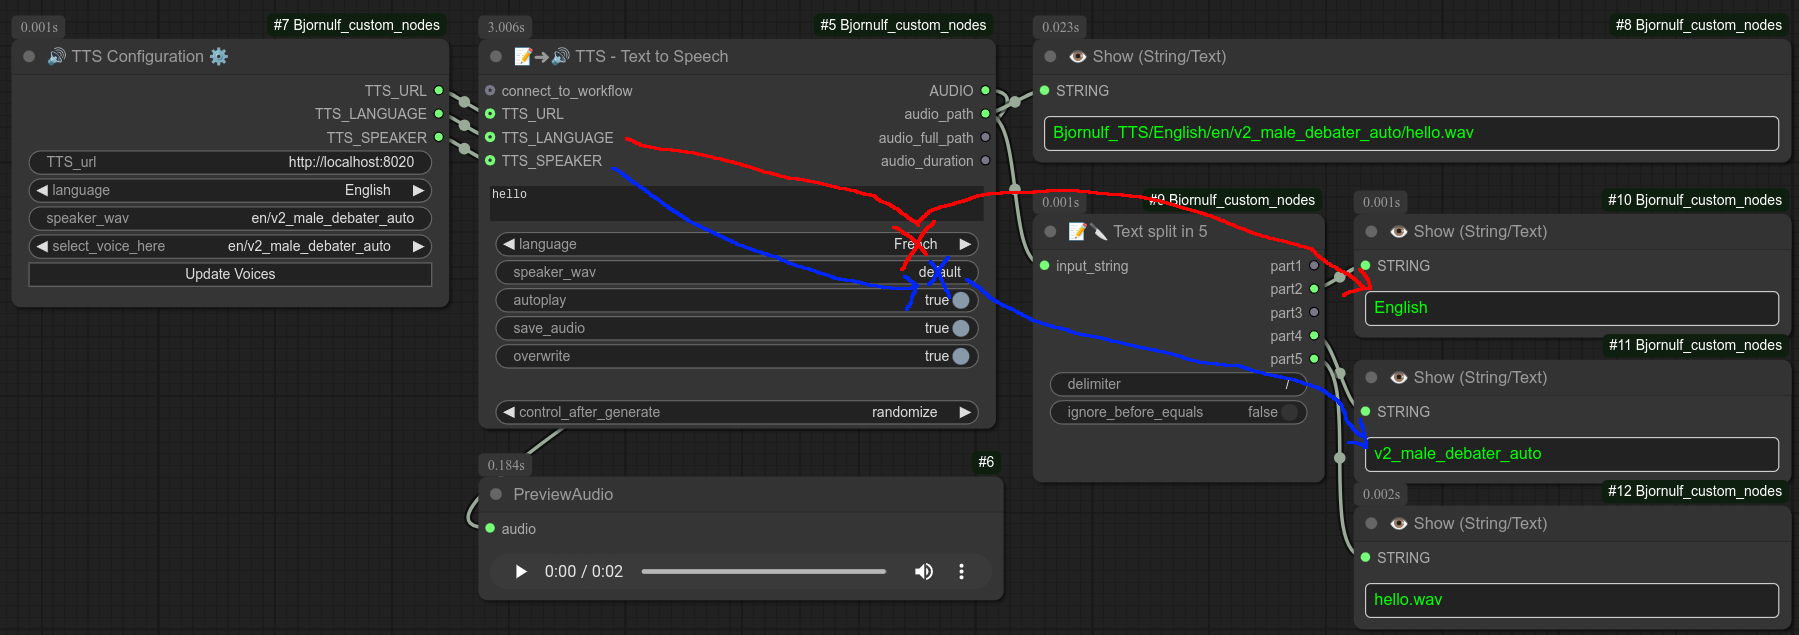
Task: Click the part2 output connector
Action: click(x=1314, y=289)
